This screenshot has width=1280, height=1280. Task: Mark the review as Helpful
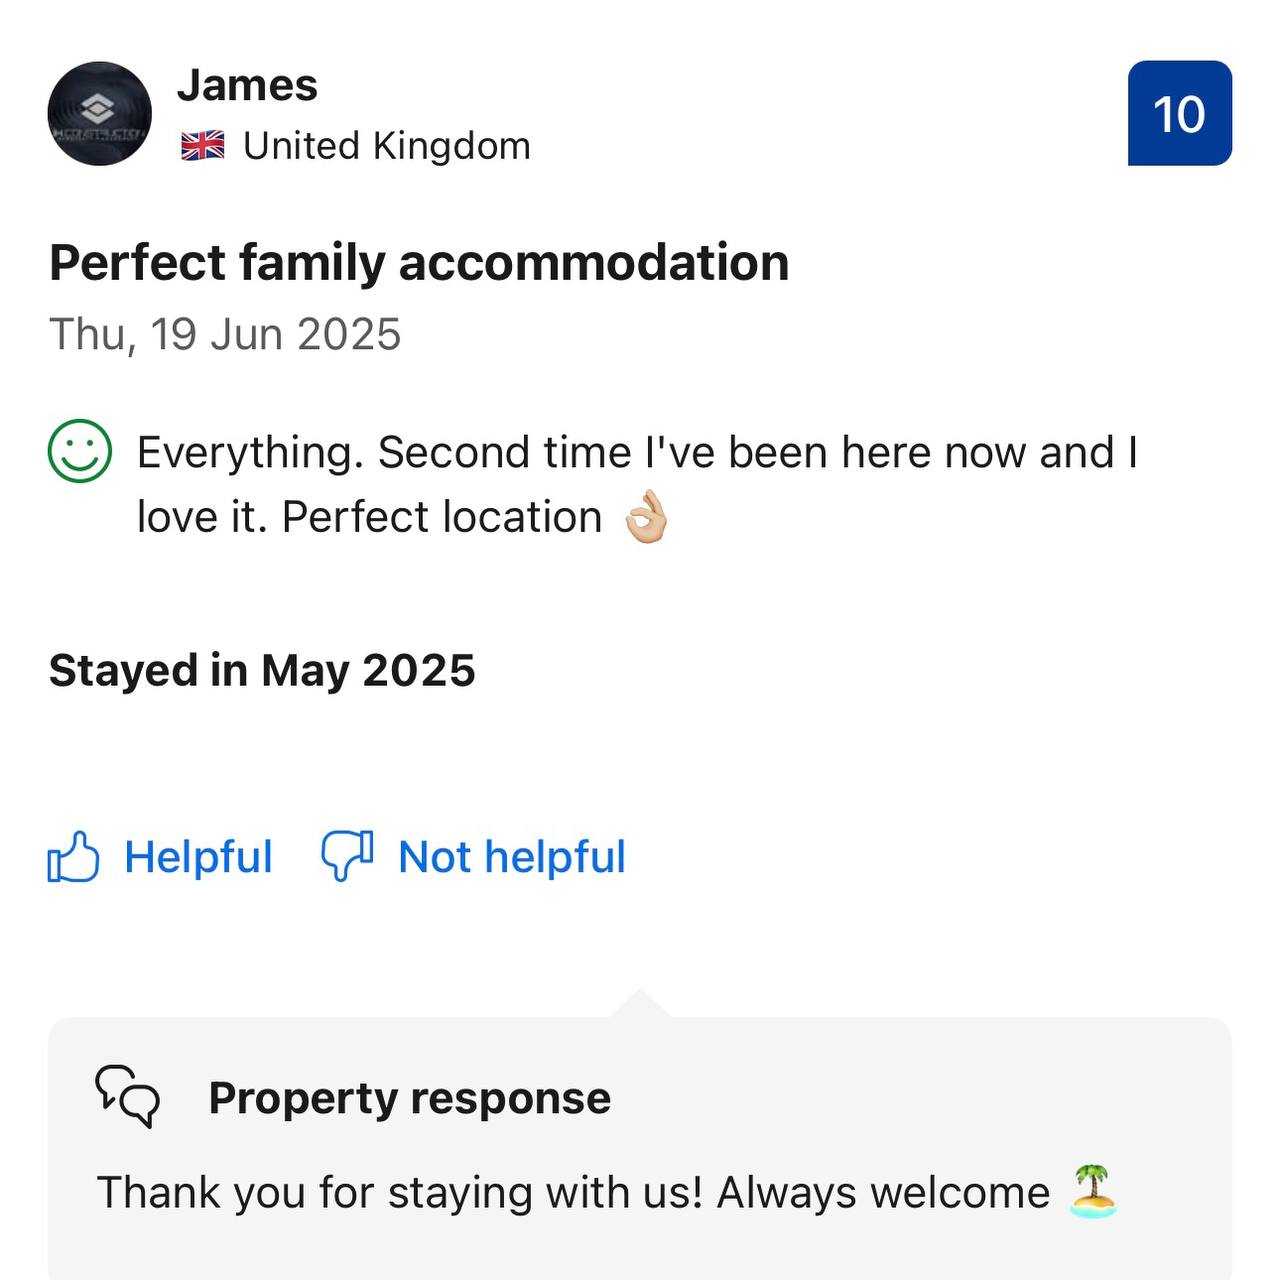(198, 857)
